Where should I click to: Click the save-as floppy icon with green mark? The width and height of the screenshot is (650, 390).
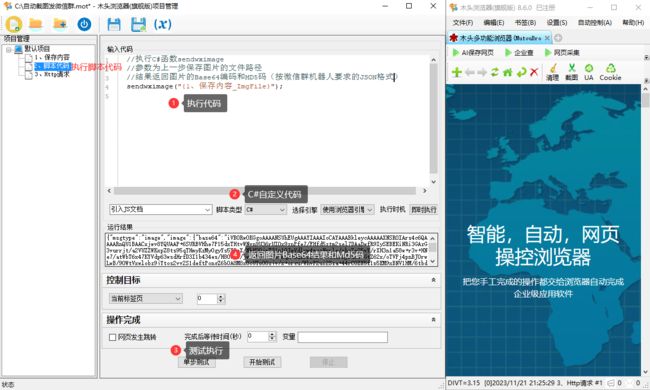(x=138, y=24)
